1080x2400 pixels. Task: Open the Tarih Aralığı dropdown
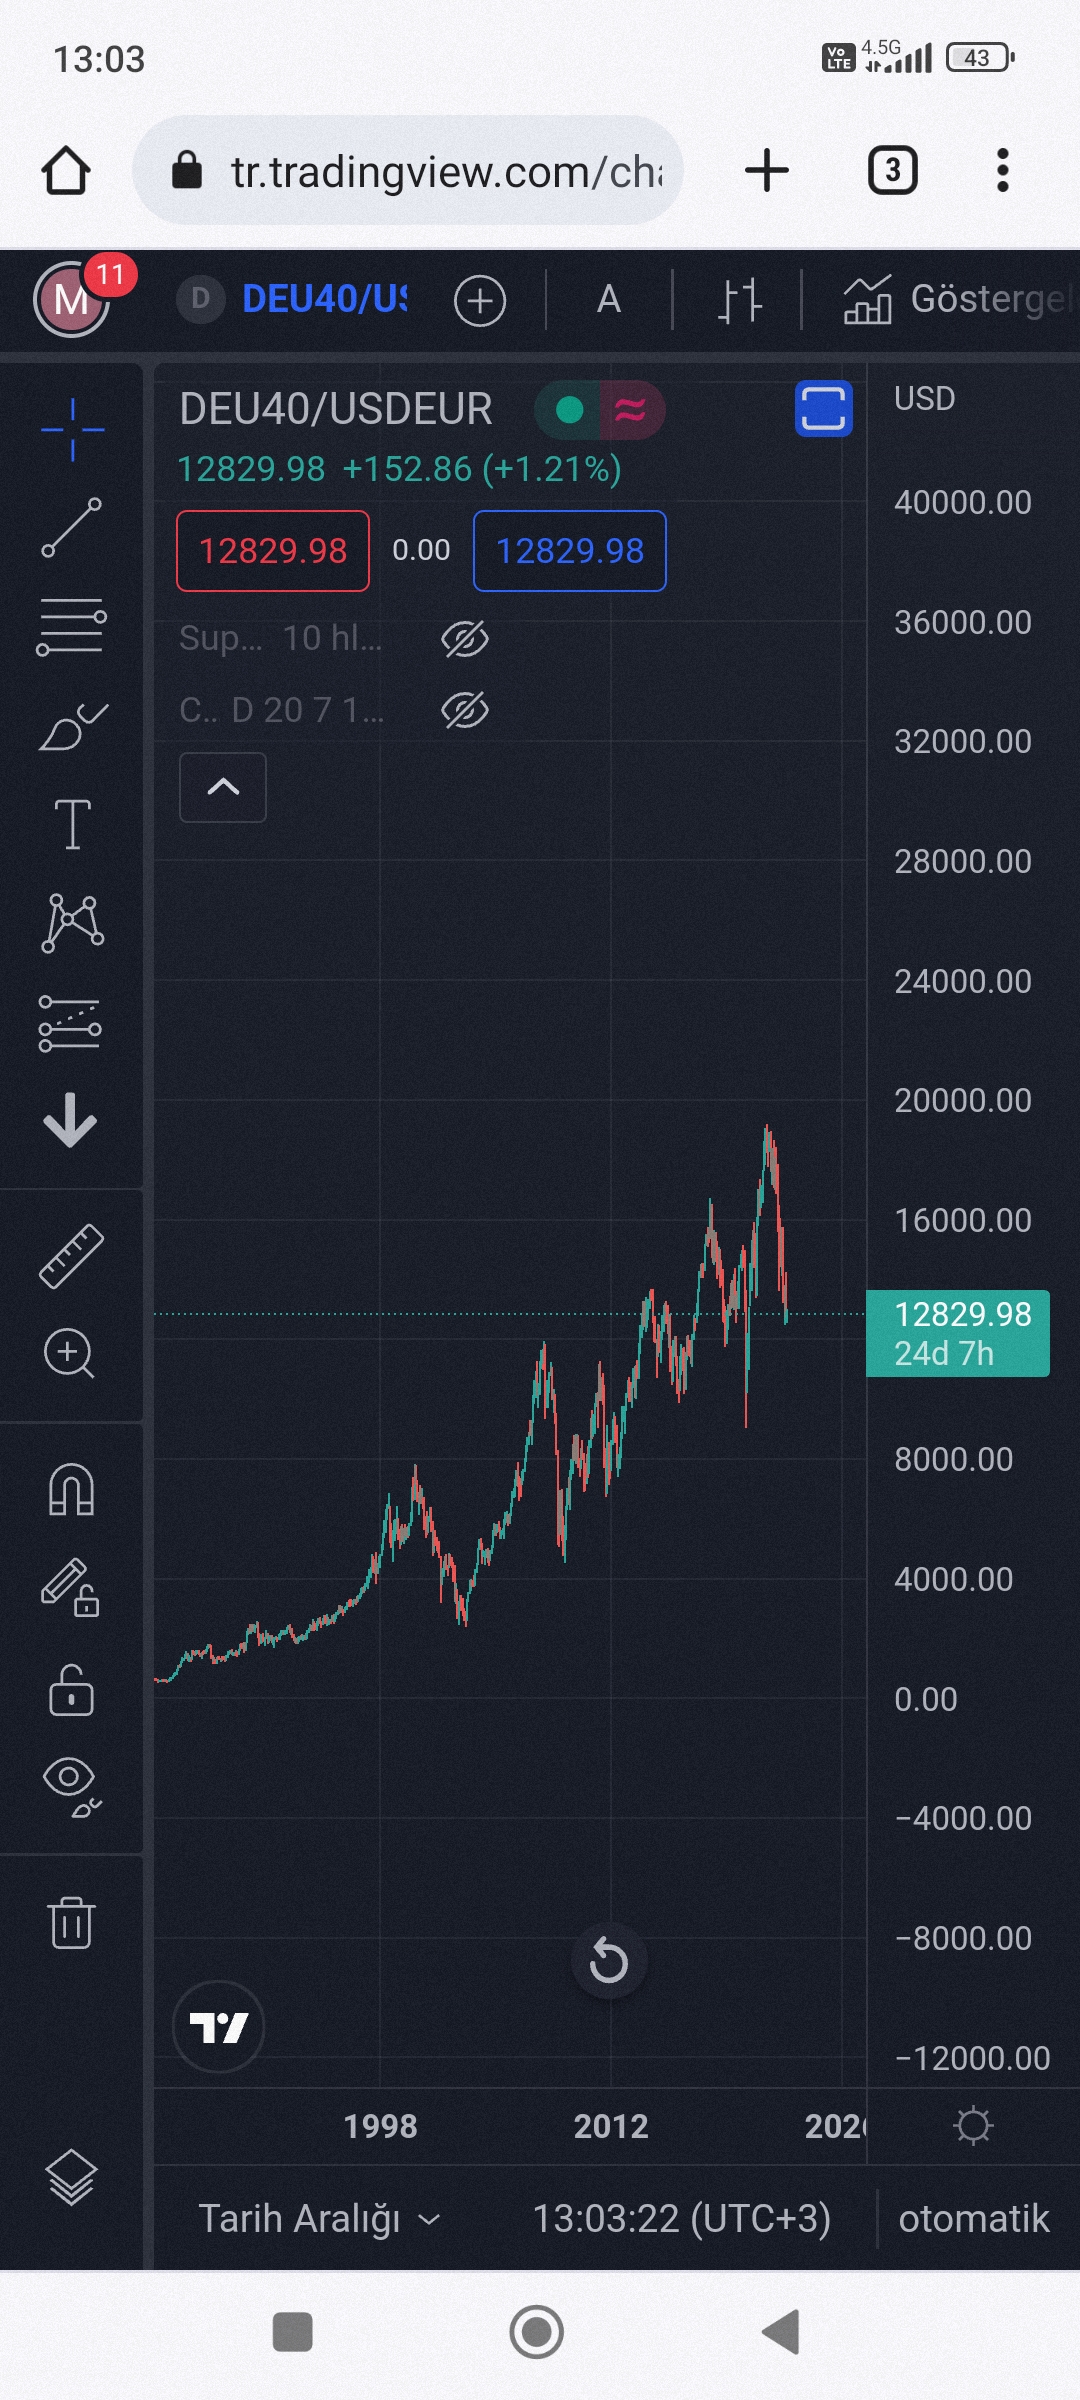point(318,2219)
